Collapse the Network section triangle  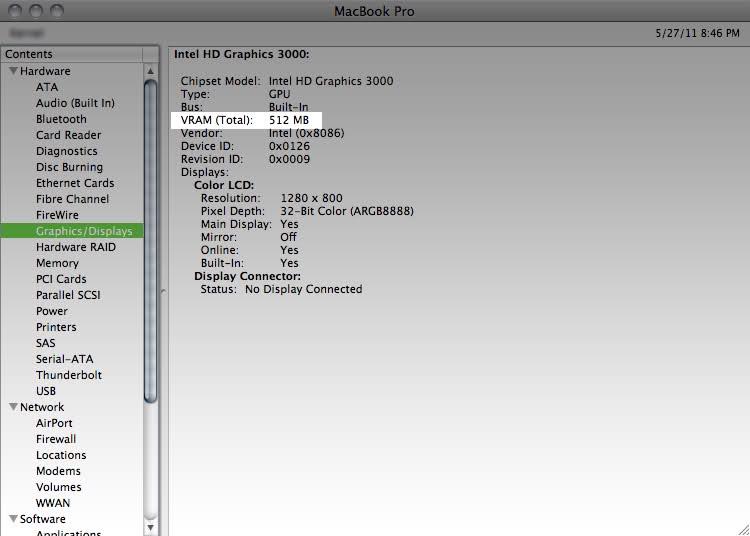point(13,407)
